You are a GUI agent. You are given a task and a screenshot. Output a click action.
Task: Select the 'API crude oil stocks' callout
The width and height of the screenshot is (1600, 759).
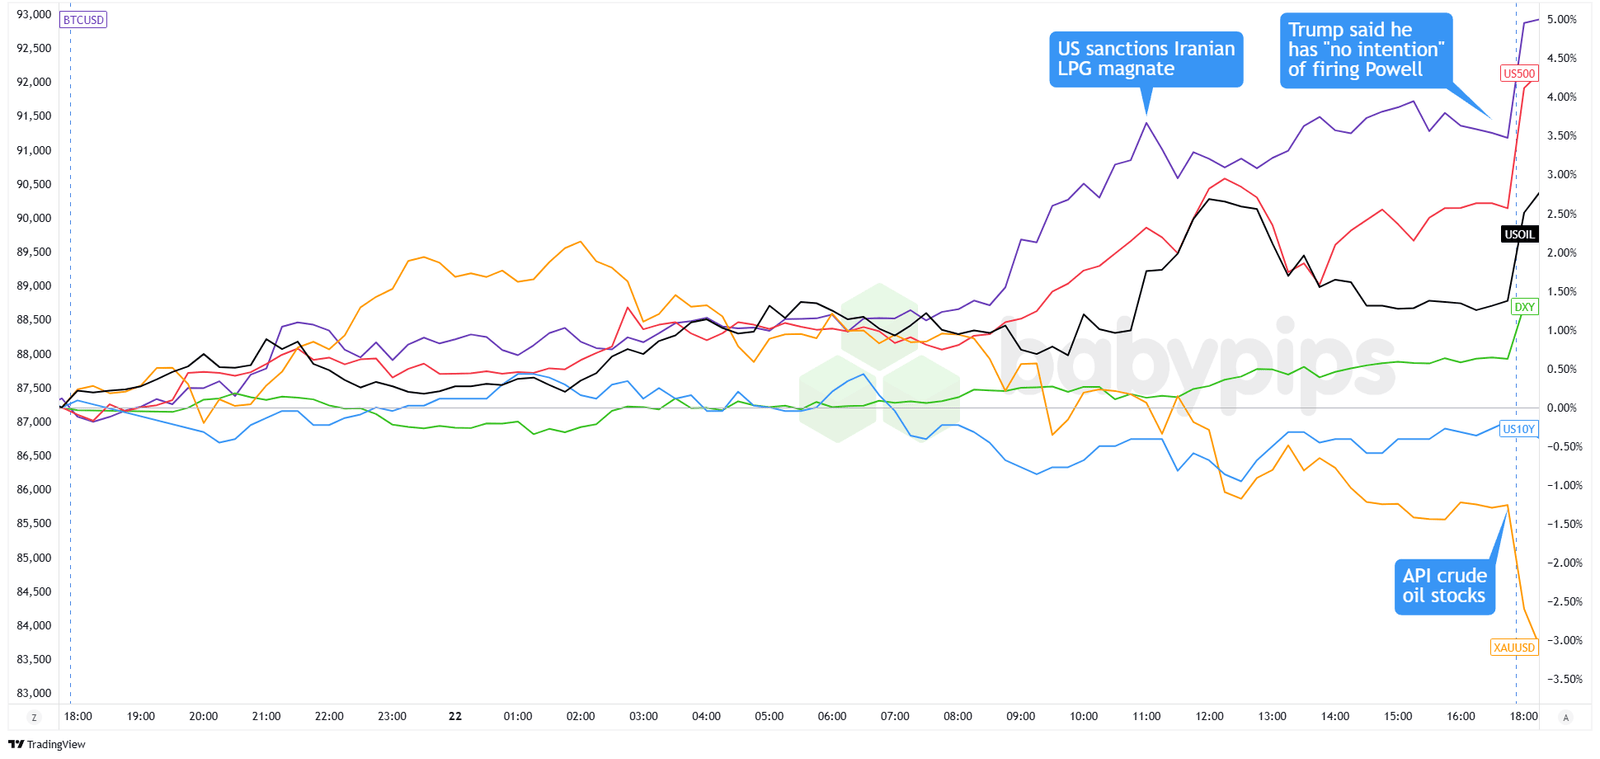(x=1444, y=586)
